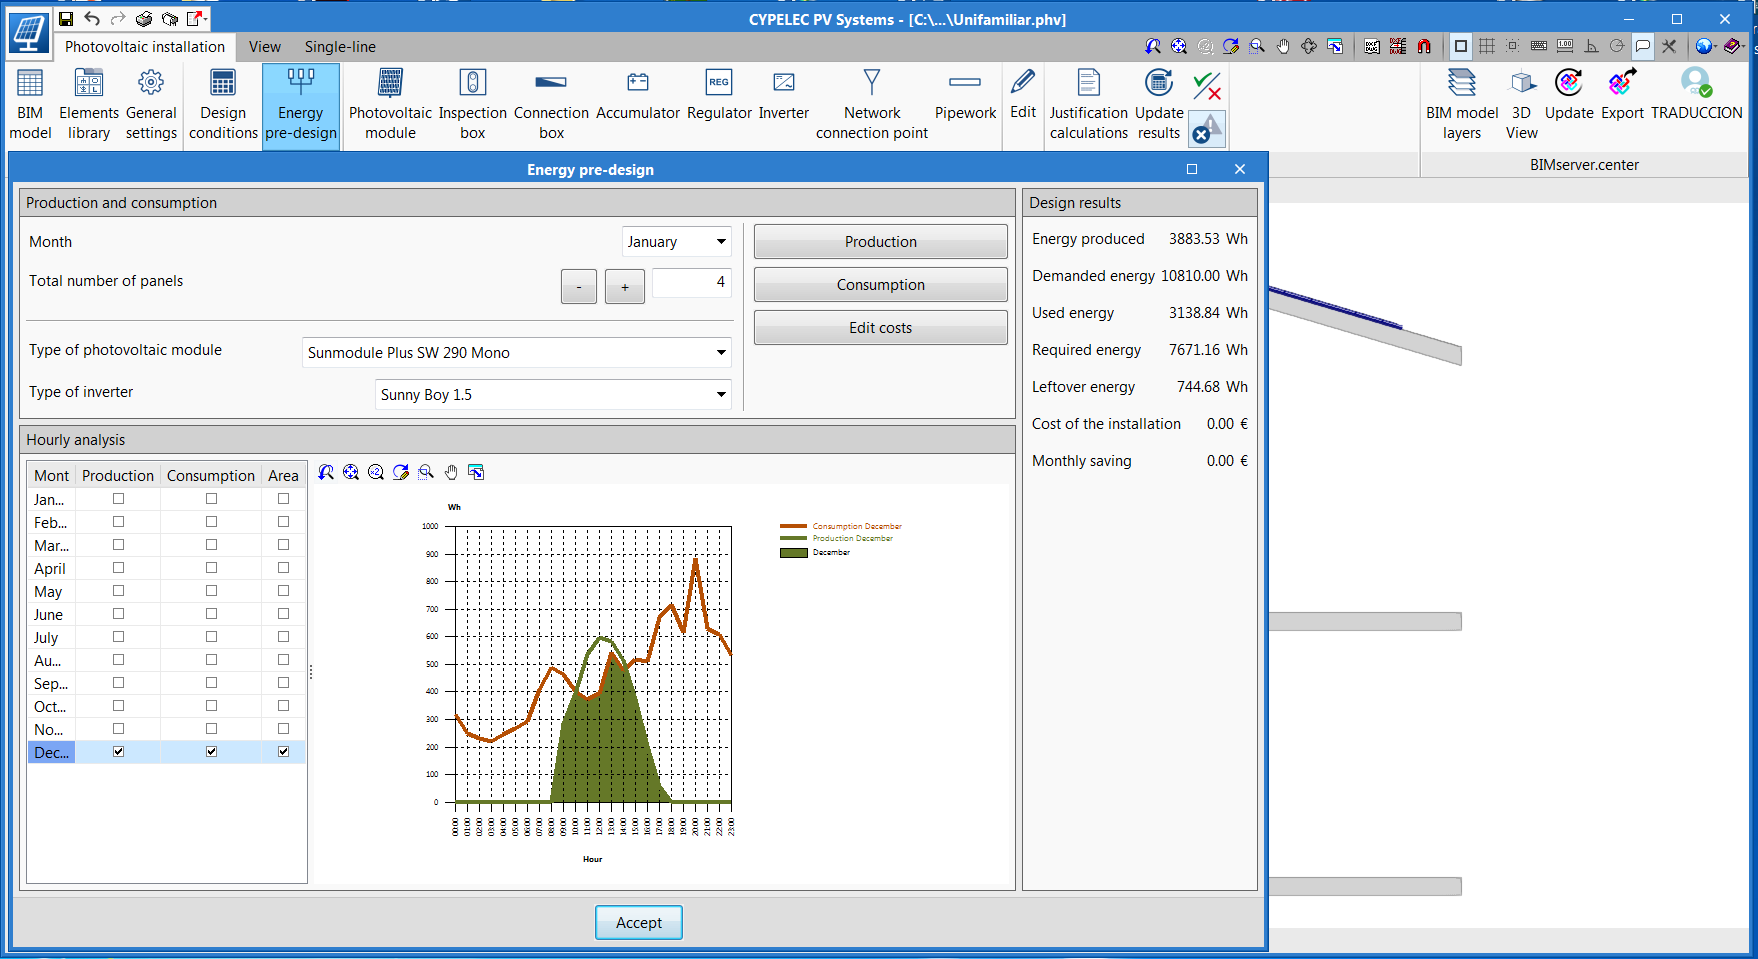
Task: Uncheck Production for December row
Action: (118, 751)
